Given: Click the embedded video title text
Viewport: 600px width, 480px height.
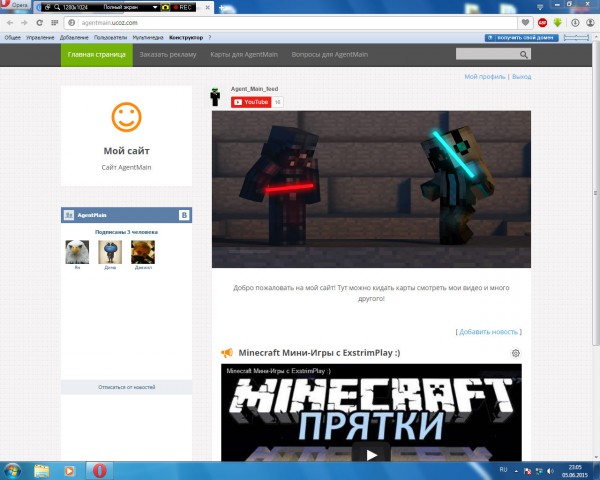Looking at the screenshot, I should pos(279,371).
